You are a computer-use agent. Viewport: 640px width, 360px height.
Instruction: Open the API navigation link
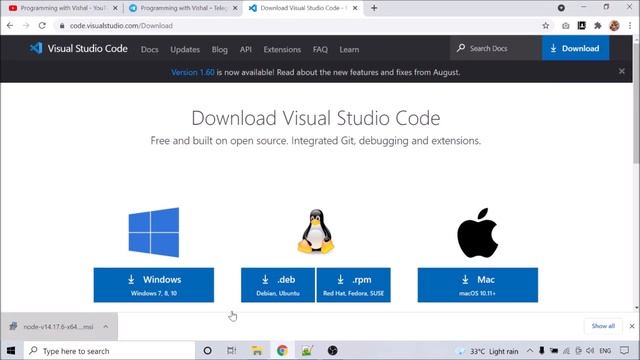point(246,49)
